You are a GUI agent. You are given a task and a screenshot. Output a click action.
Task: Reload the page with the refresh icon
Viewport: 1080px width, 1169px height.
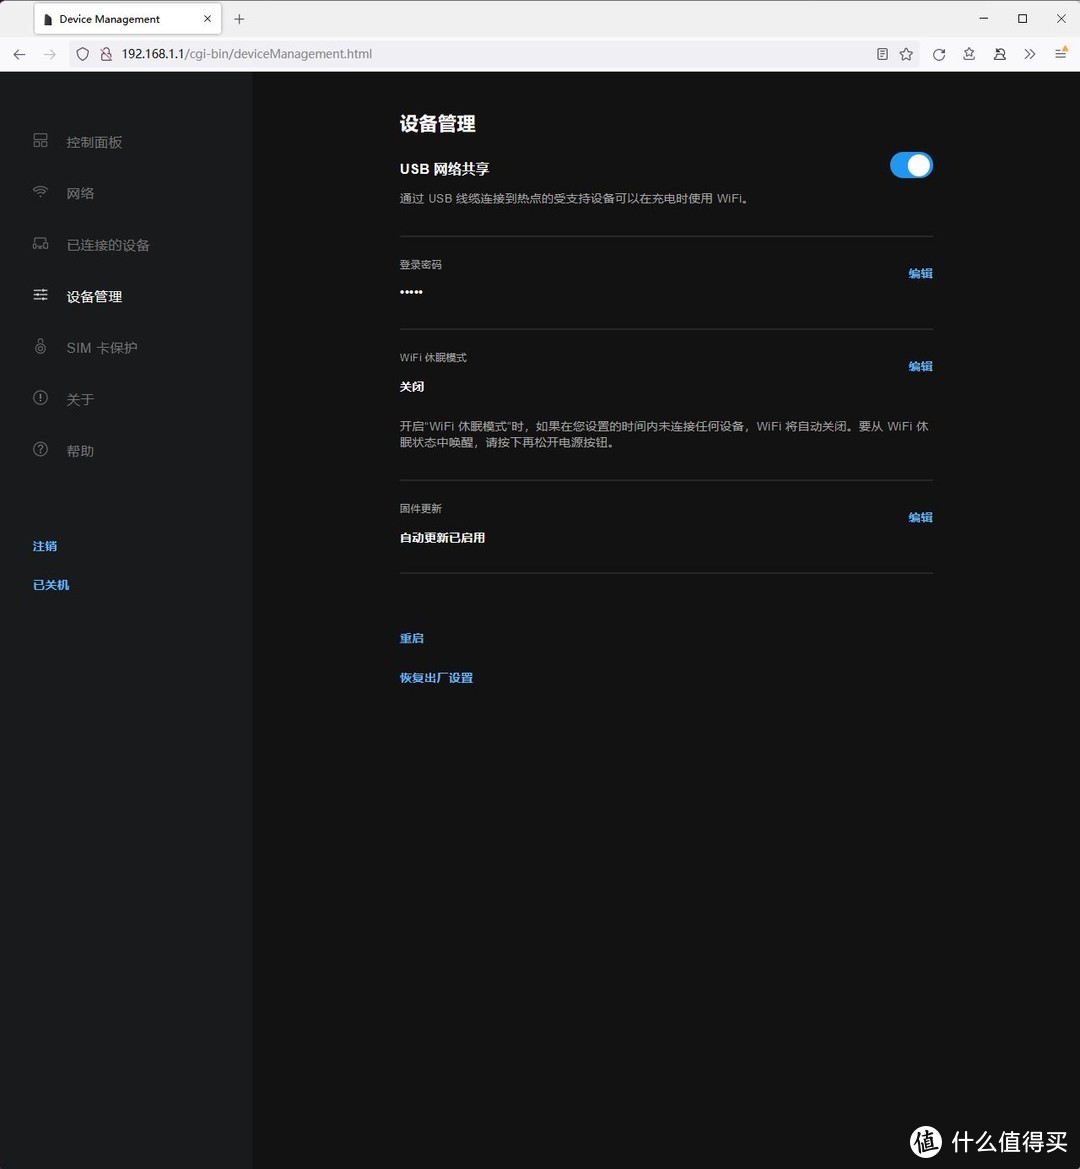coord(938,54)
